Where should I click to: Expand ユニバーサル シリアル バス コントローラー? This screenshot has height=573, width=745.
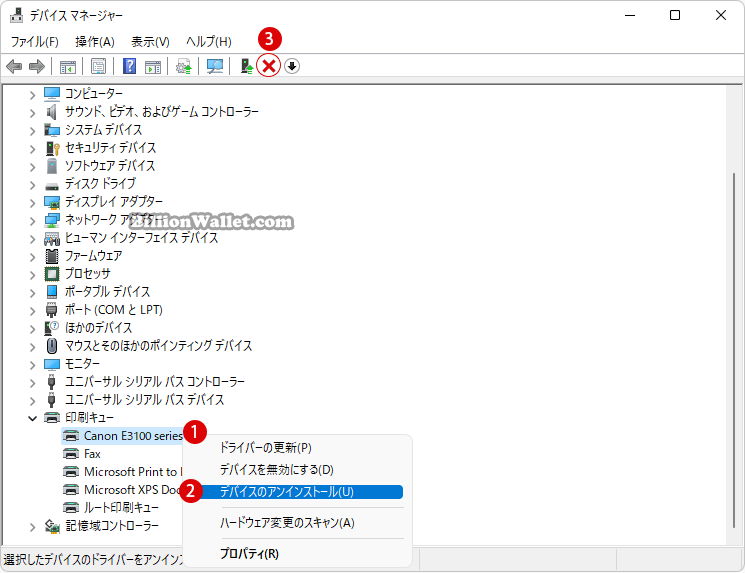coord(32,383)
